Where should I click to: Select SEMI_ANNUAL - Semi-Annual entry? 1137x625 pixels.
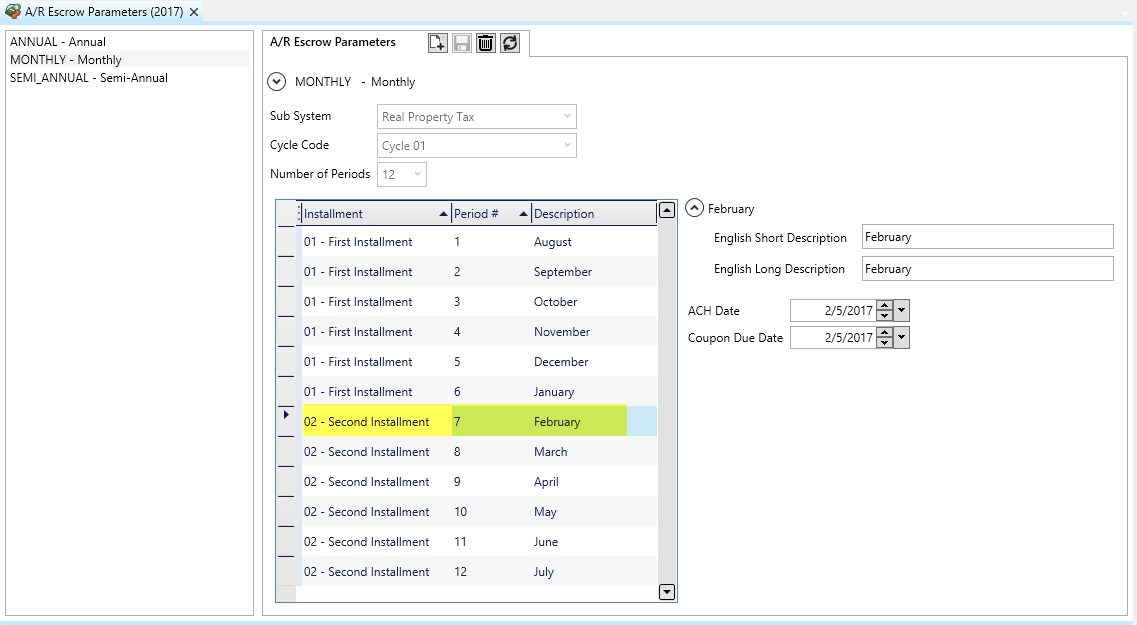(x=89, y=78)
